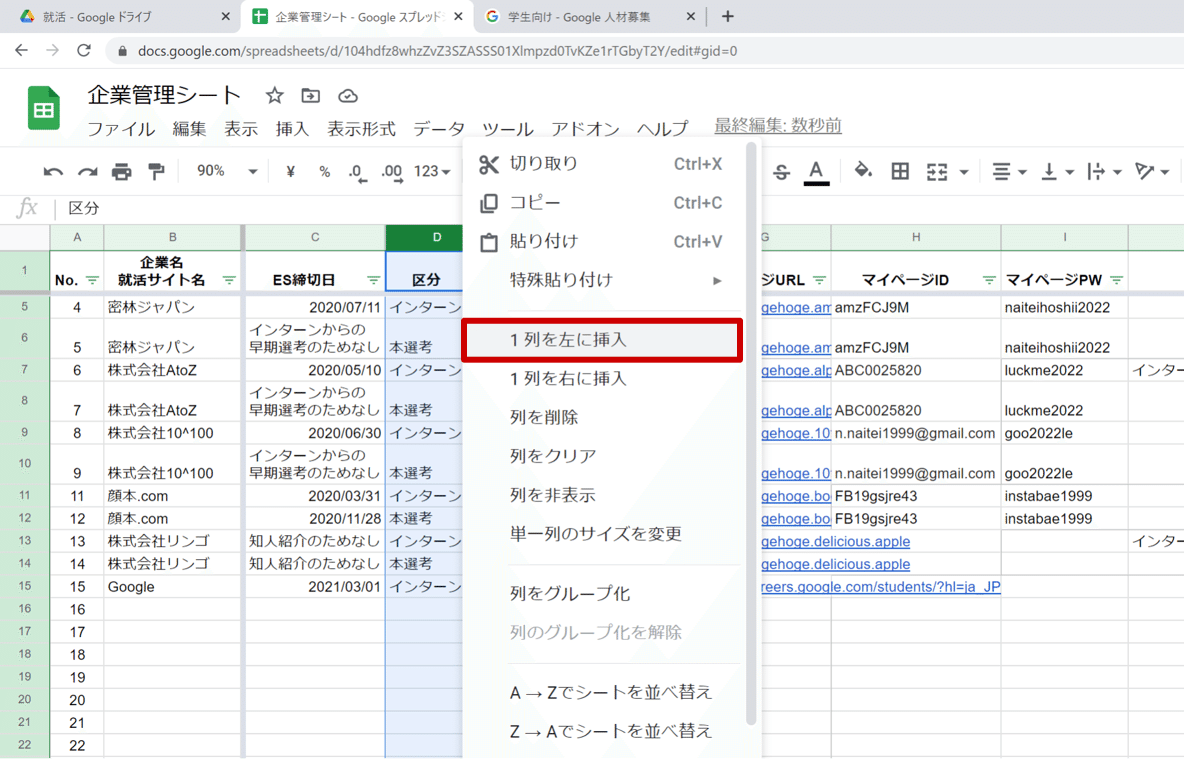Viewport: 1184px width, 759px height.
Task: Open the google students careers link
Action: pyautogui.click(x=880, y=587)
